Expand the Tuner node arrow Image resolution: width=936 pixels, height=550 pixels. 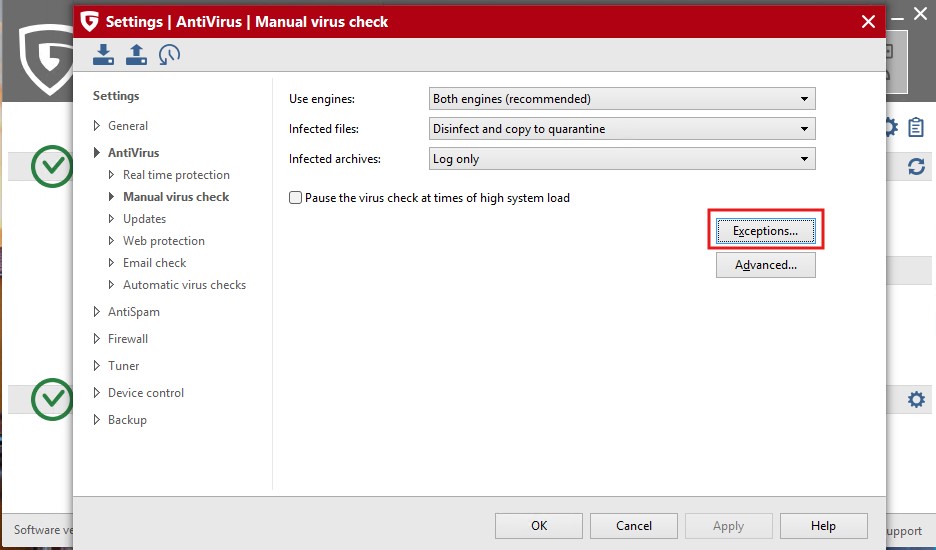pyautogui.click(x=97, y=365)
